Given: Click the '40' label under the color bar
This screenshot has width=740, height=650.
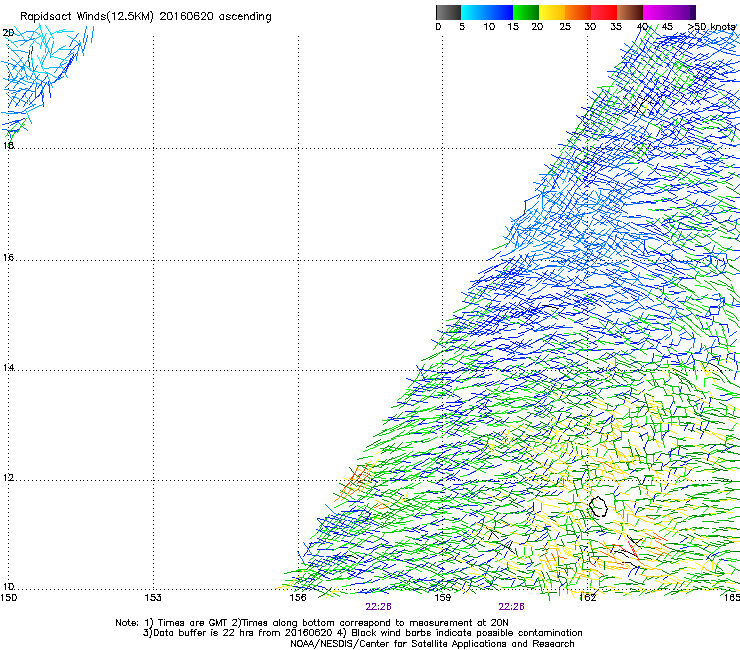Looking at the screenshot, I should tap(642, 26).
